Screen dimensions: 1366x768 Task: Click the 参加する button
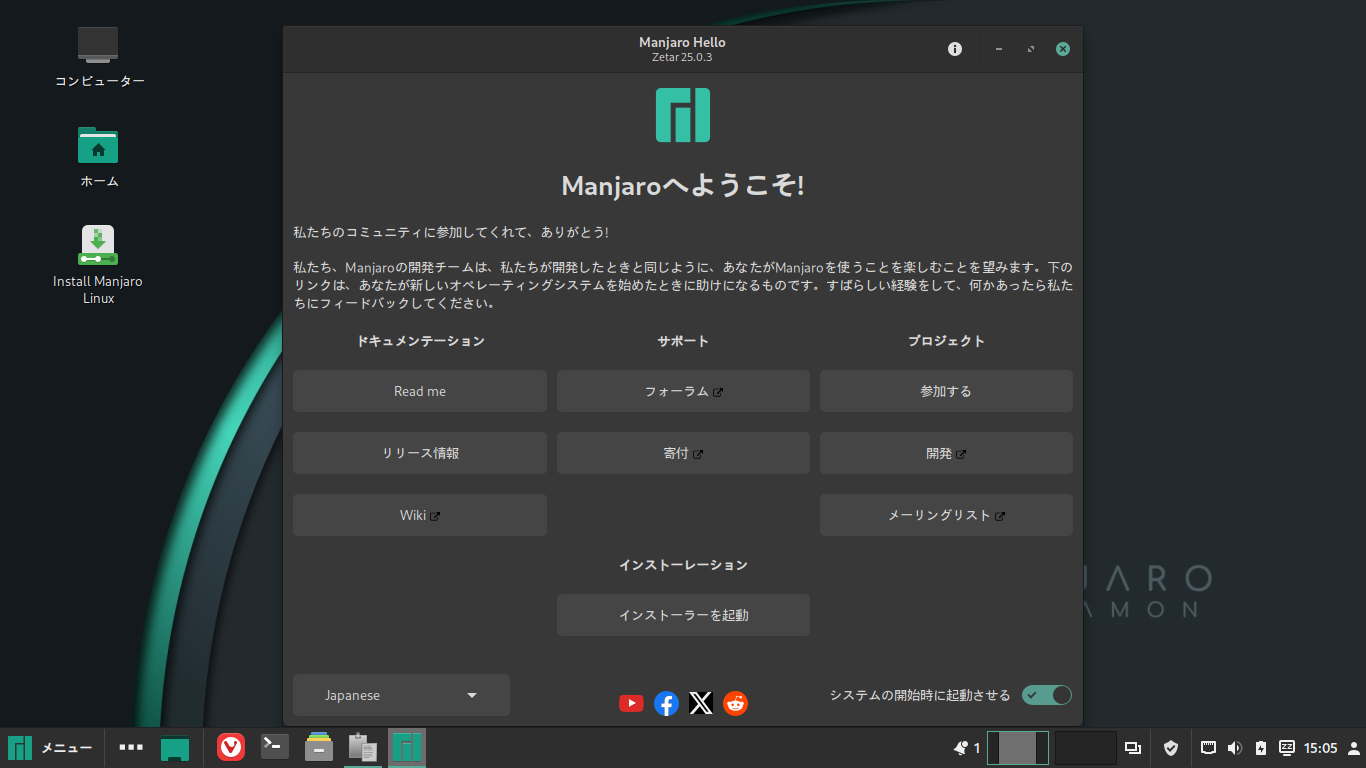946,391
